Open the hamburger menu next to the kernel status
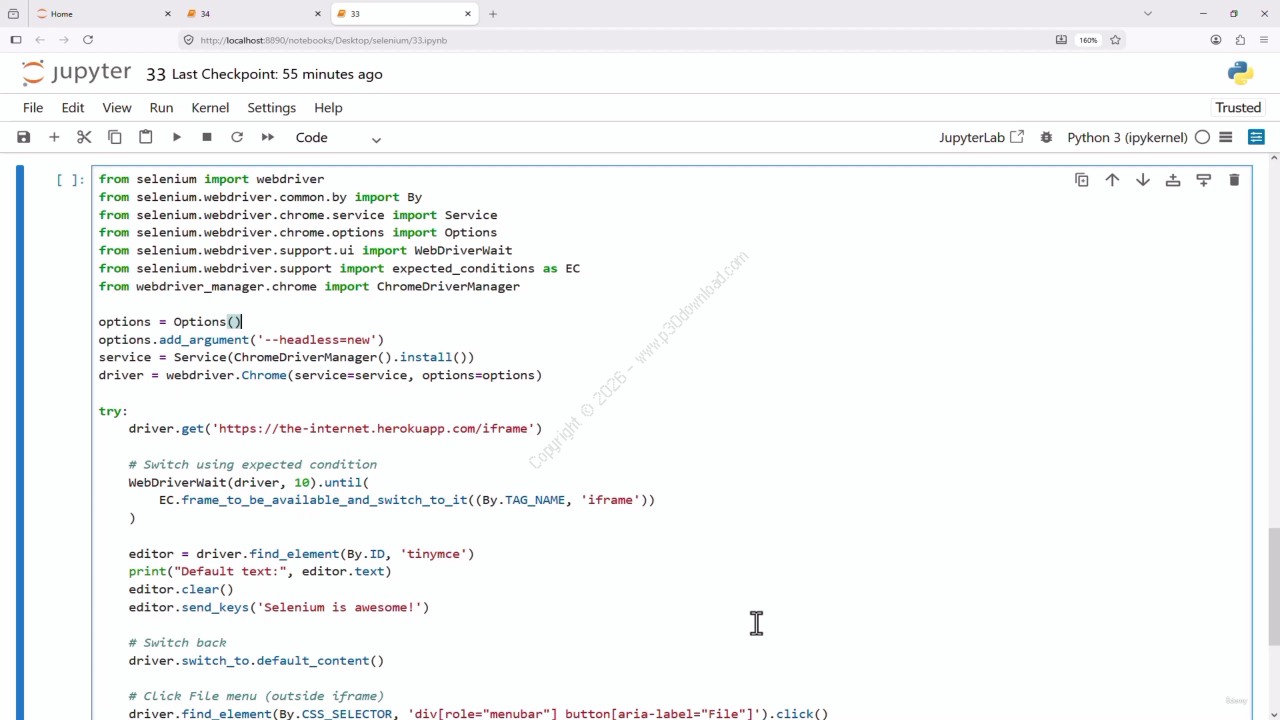Screen dimensions: 1280x720 1226,137
